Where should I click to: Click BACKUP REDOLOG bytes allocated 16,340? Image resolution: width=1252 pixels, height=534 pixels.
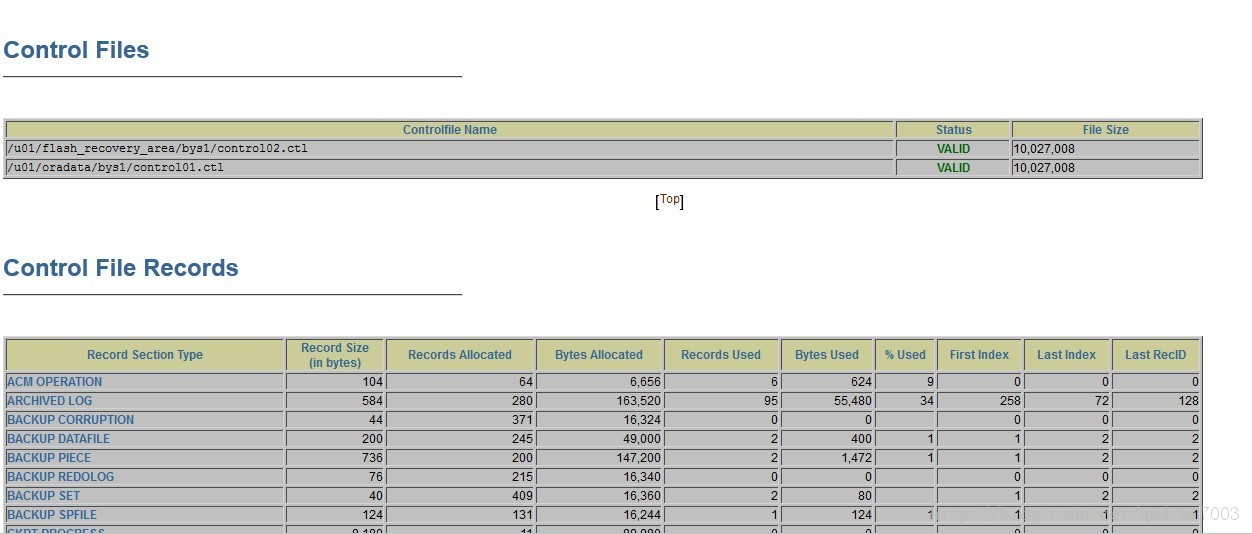point(640,477)
